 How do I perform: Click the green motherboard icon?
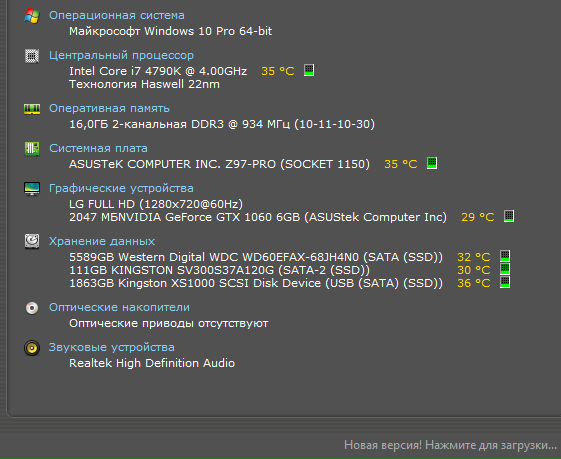coord(32,149)
